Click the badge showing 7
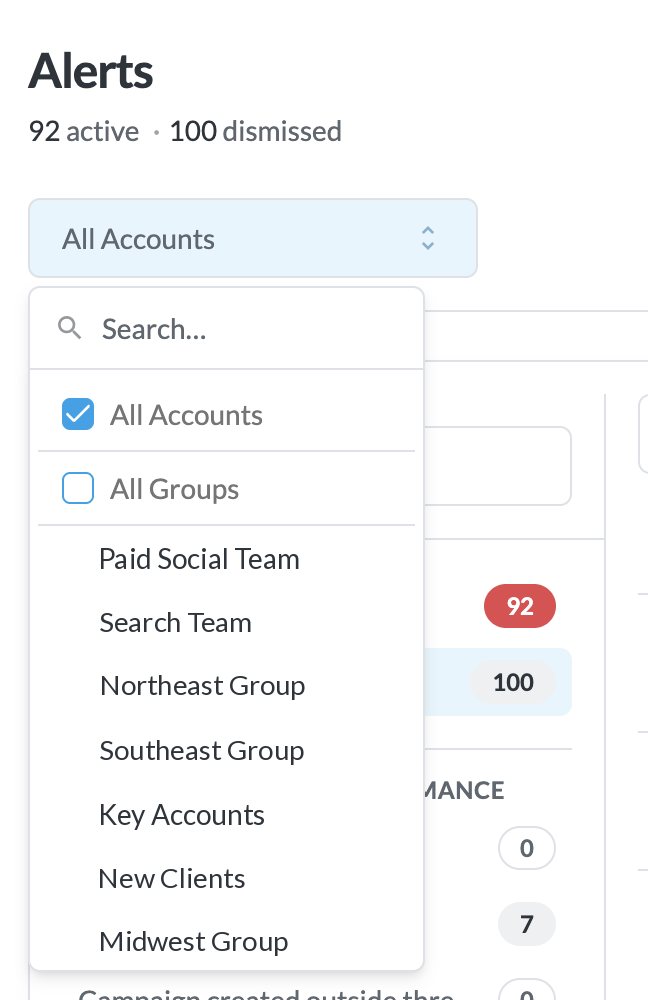This screenshot has height=1000, width=648. [527, 924]
